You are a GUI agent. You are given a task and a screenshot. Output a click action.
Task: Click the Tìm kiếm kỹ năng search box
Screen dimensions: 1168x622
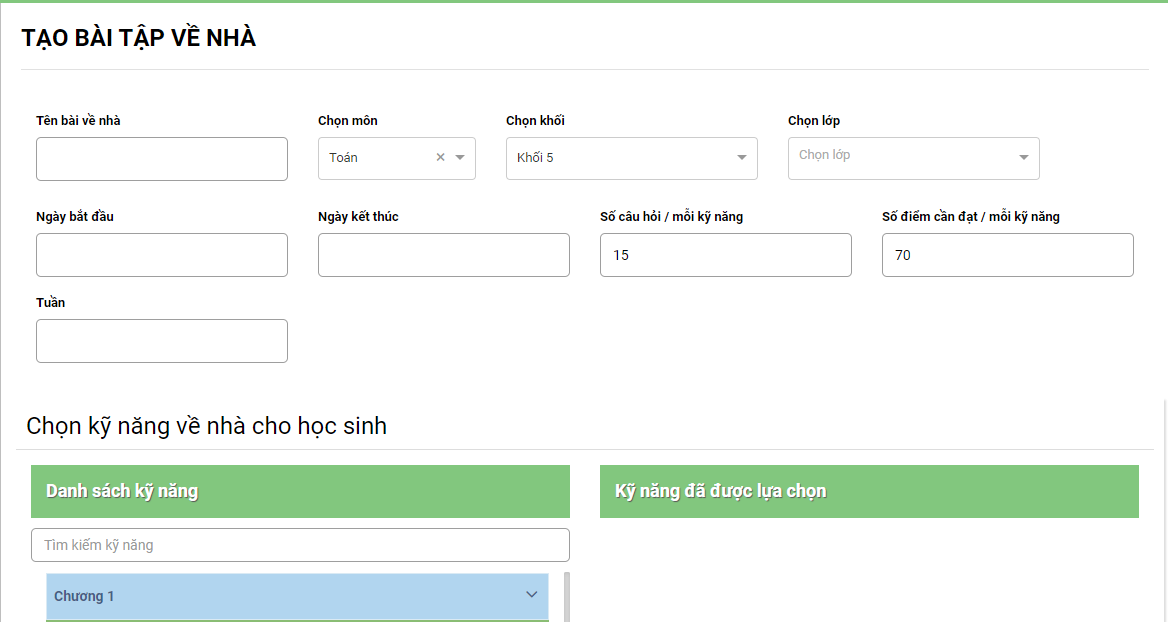300,545
